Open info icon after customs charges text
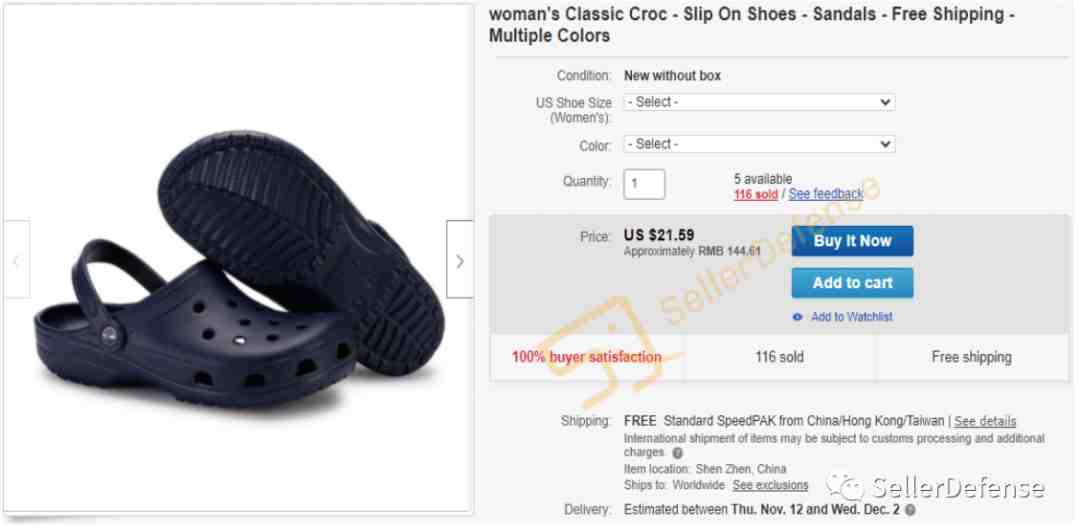 (x=678, y=453)
